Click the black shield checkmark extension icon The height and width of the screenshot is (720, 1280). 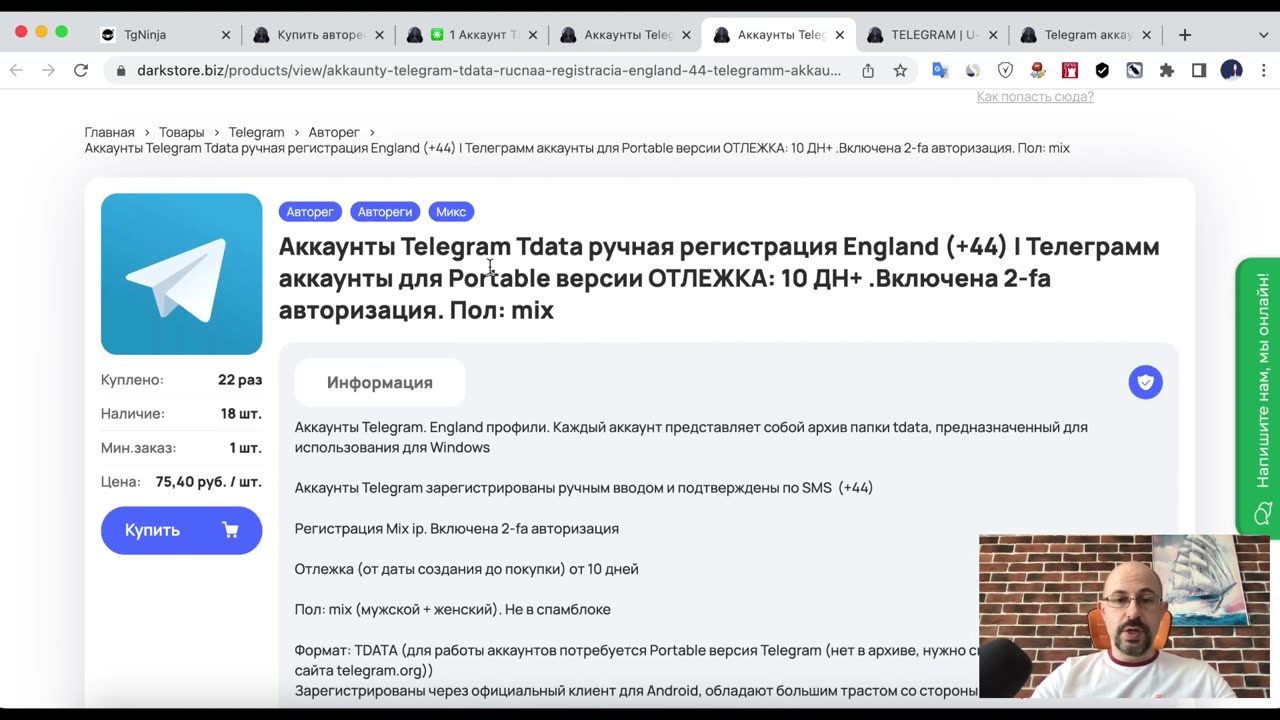pos(1102,70)
